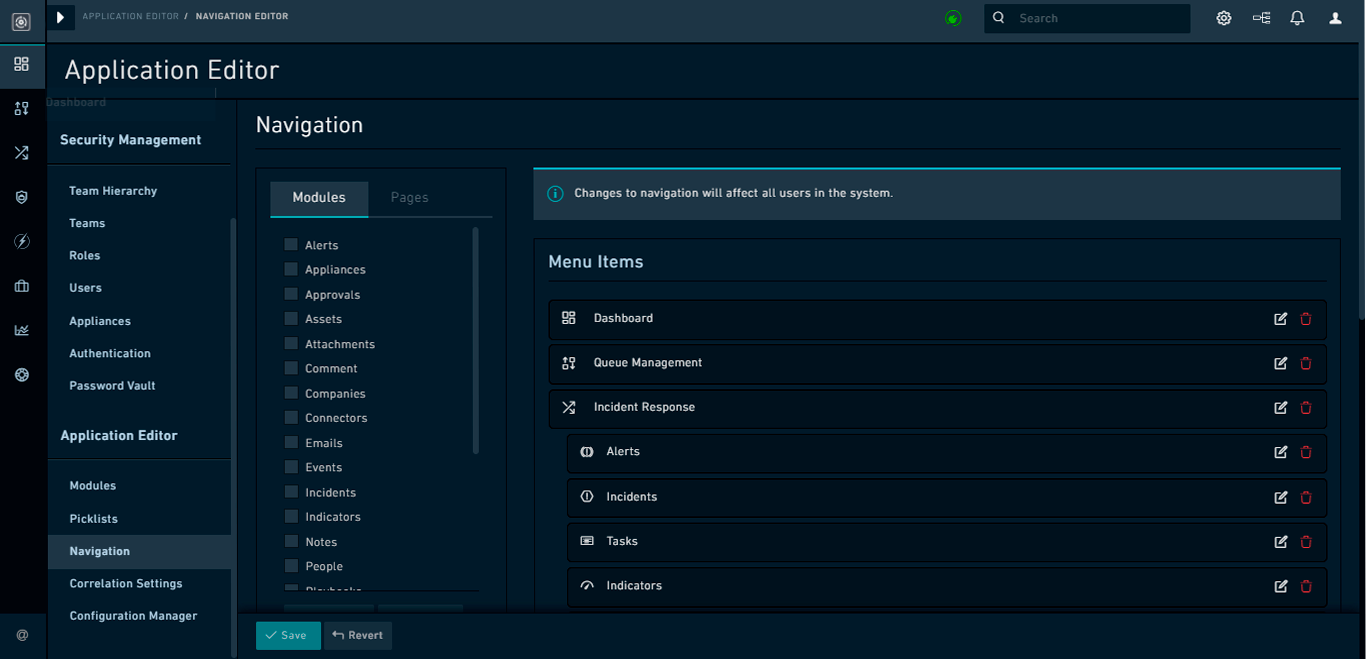Open the user profile menu
1366x659 pixels.
1335,17
